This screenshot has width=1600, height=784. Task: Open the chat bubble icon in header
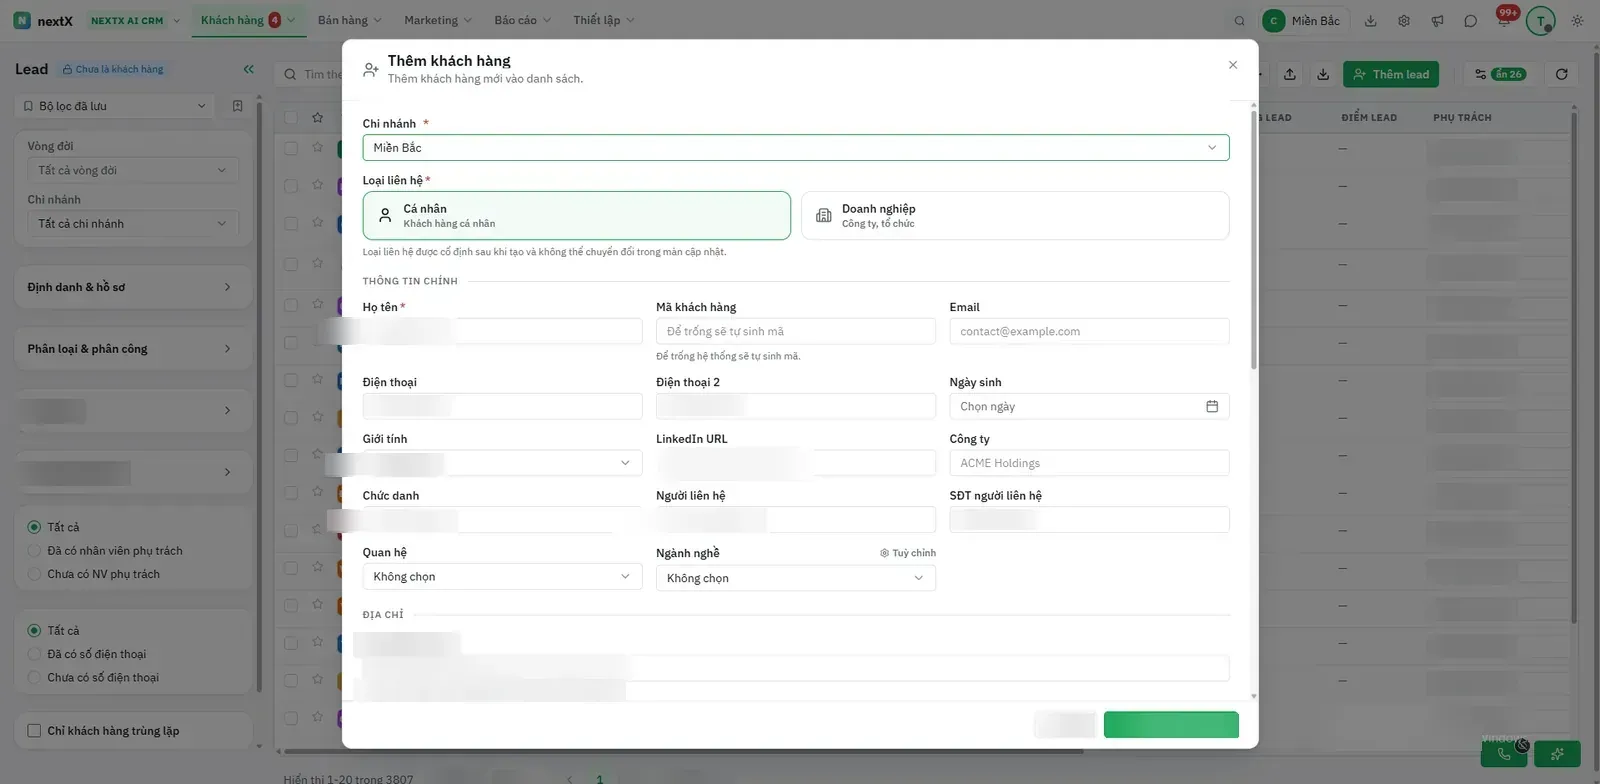pyautogui.click(x=1470, y=20)
